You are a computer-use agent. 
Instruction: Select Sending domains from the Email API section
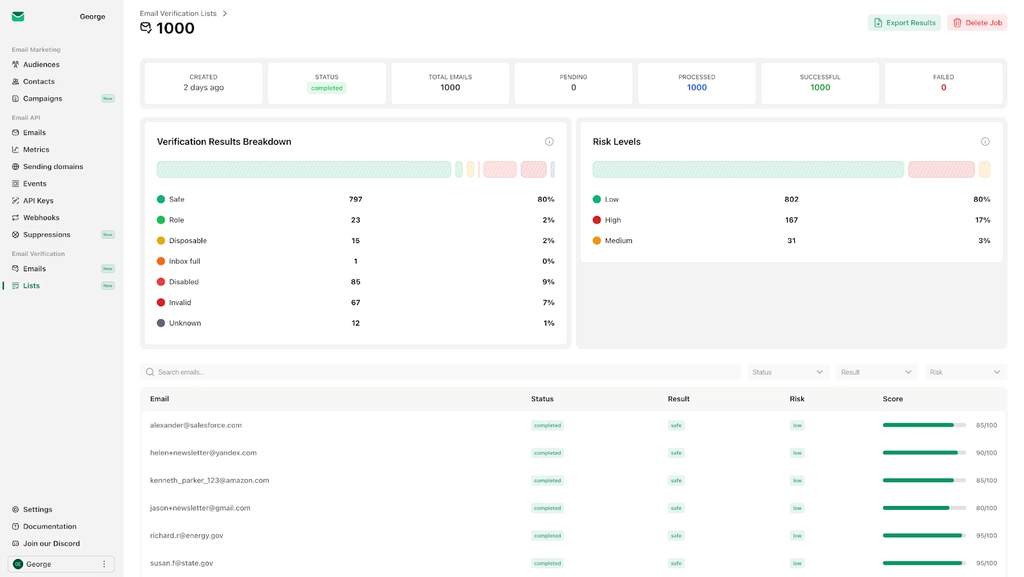click(x=14, y=166)
